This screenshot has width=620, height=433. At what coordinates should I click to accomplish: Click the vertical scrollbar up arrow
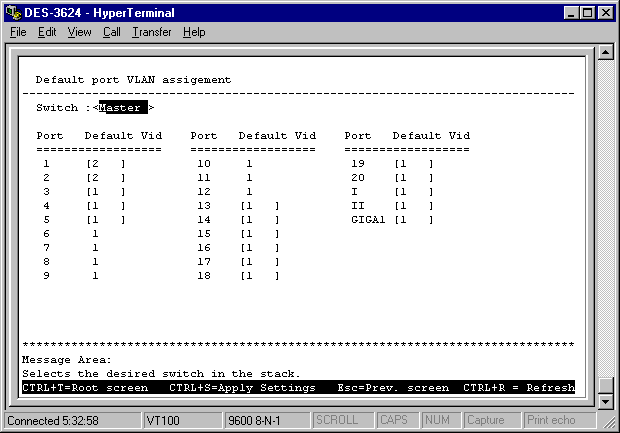[x=605, y=51]
